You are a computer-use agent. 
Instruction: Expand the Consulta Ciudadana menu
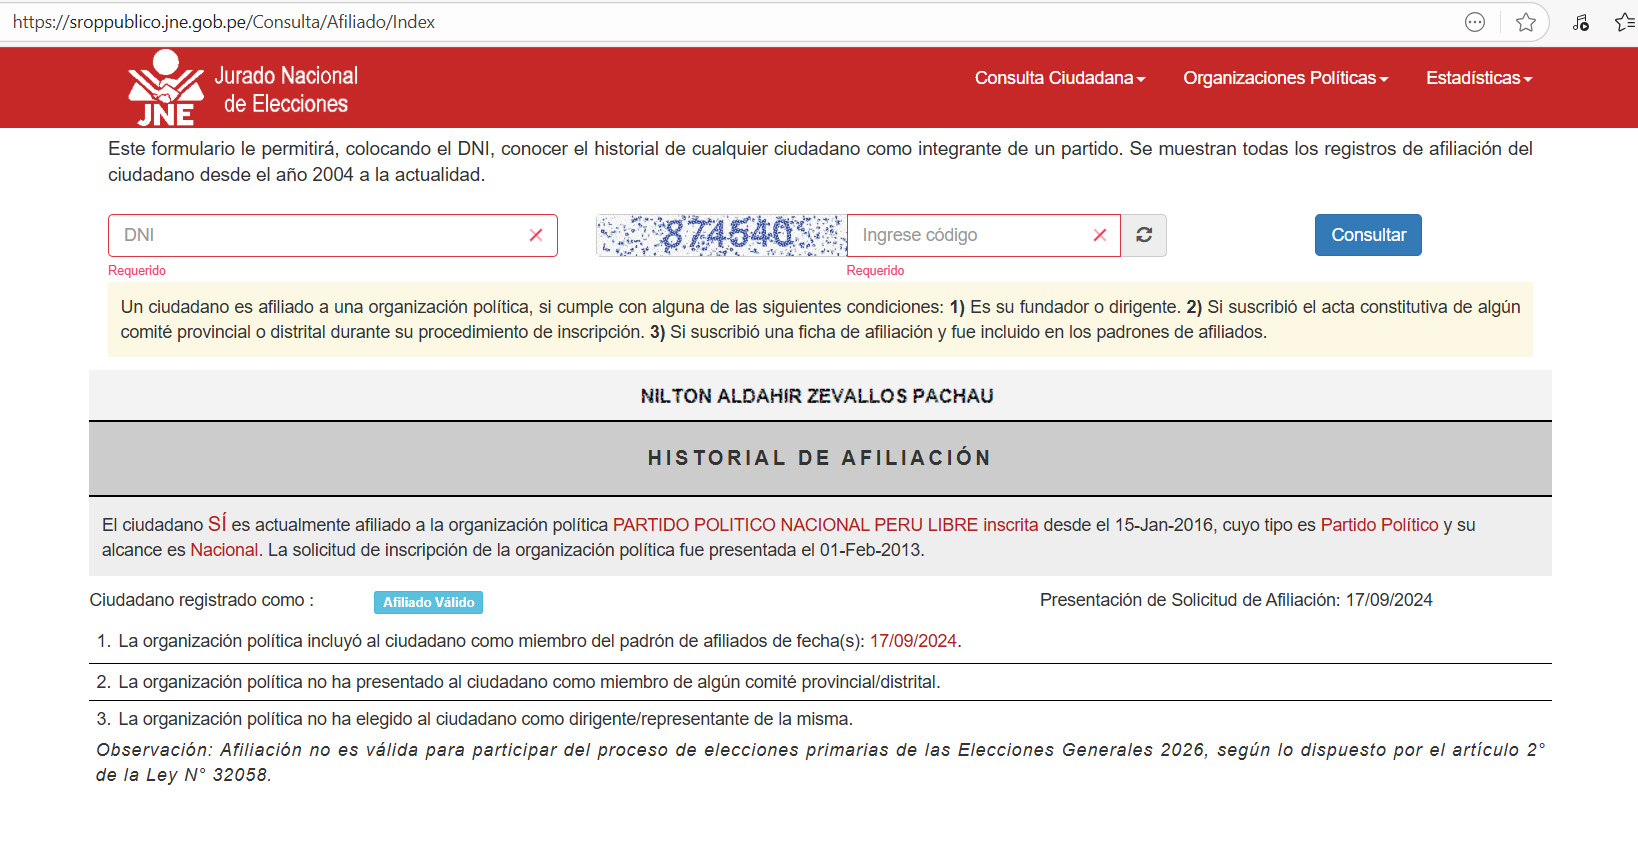(x=1060, y=78)
